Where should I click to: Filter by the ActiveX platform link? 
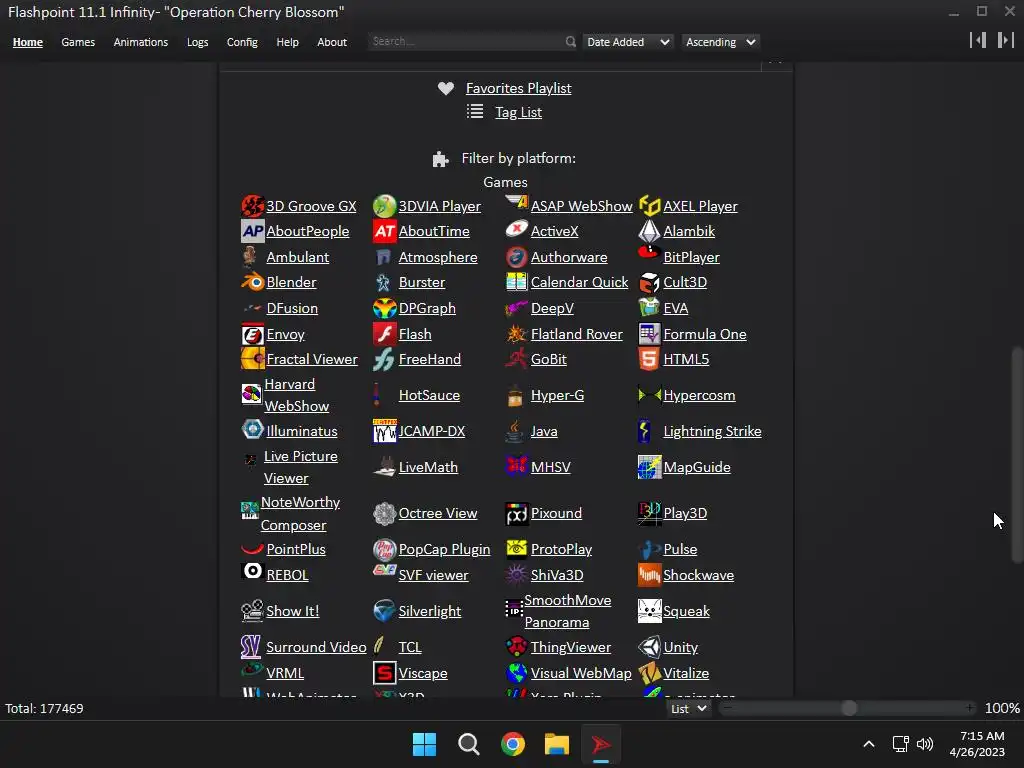[x=554, y=231]
